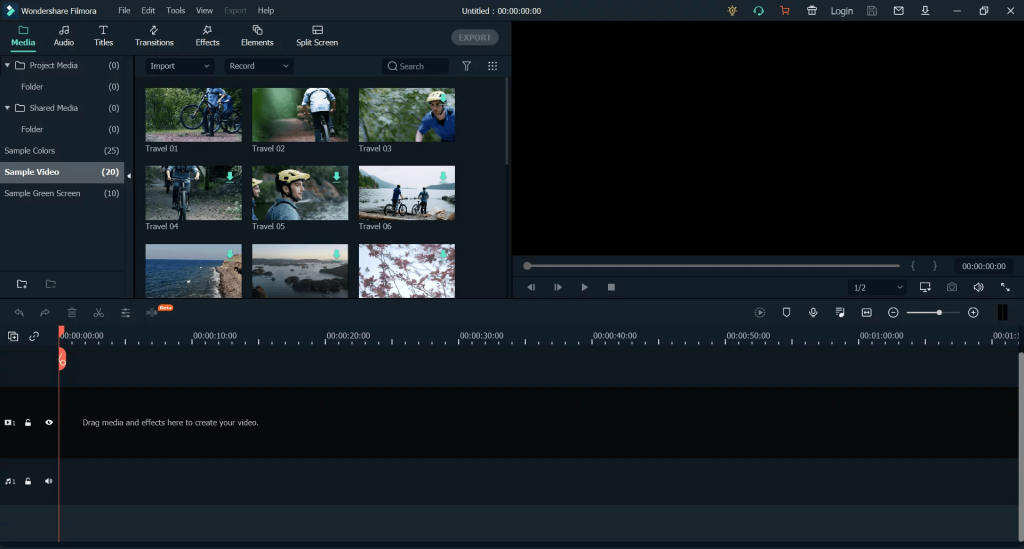Open the Record dropdown

coord(258,66)
